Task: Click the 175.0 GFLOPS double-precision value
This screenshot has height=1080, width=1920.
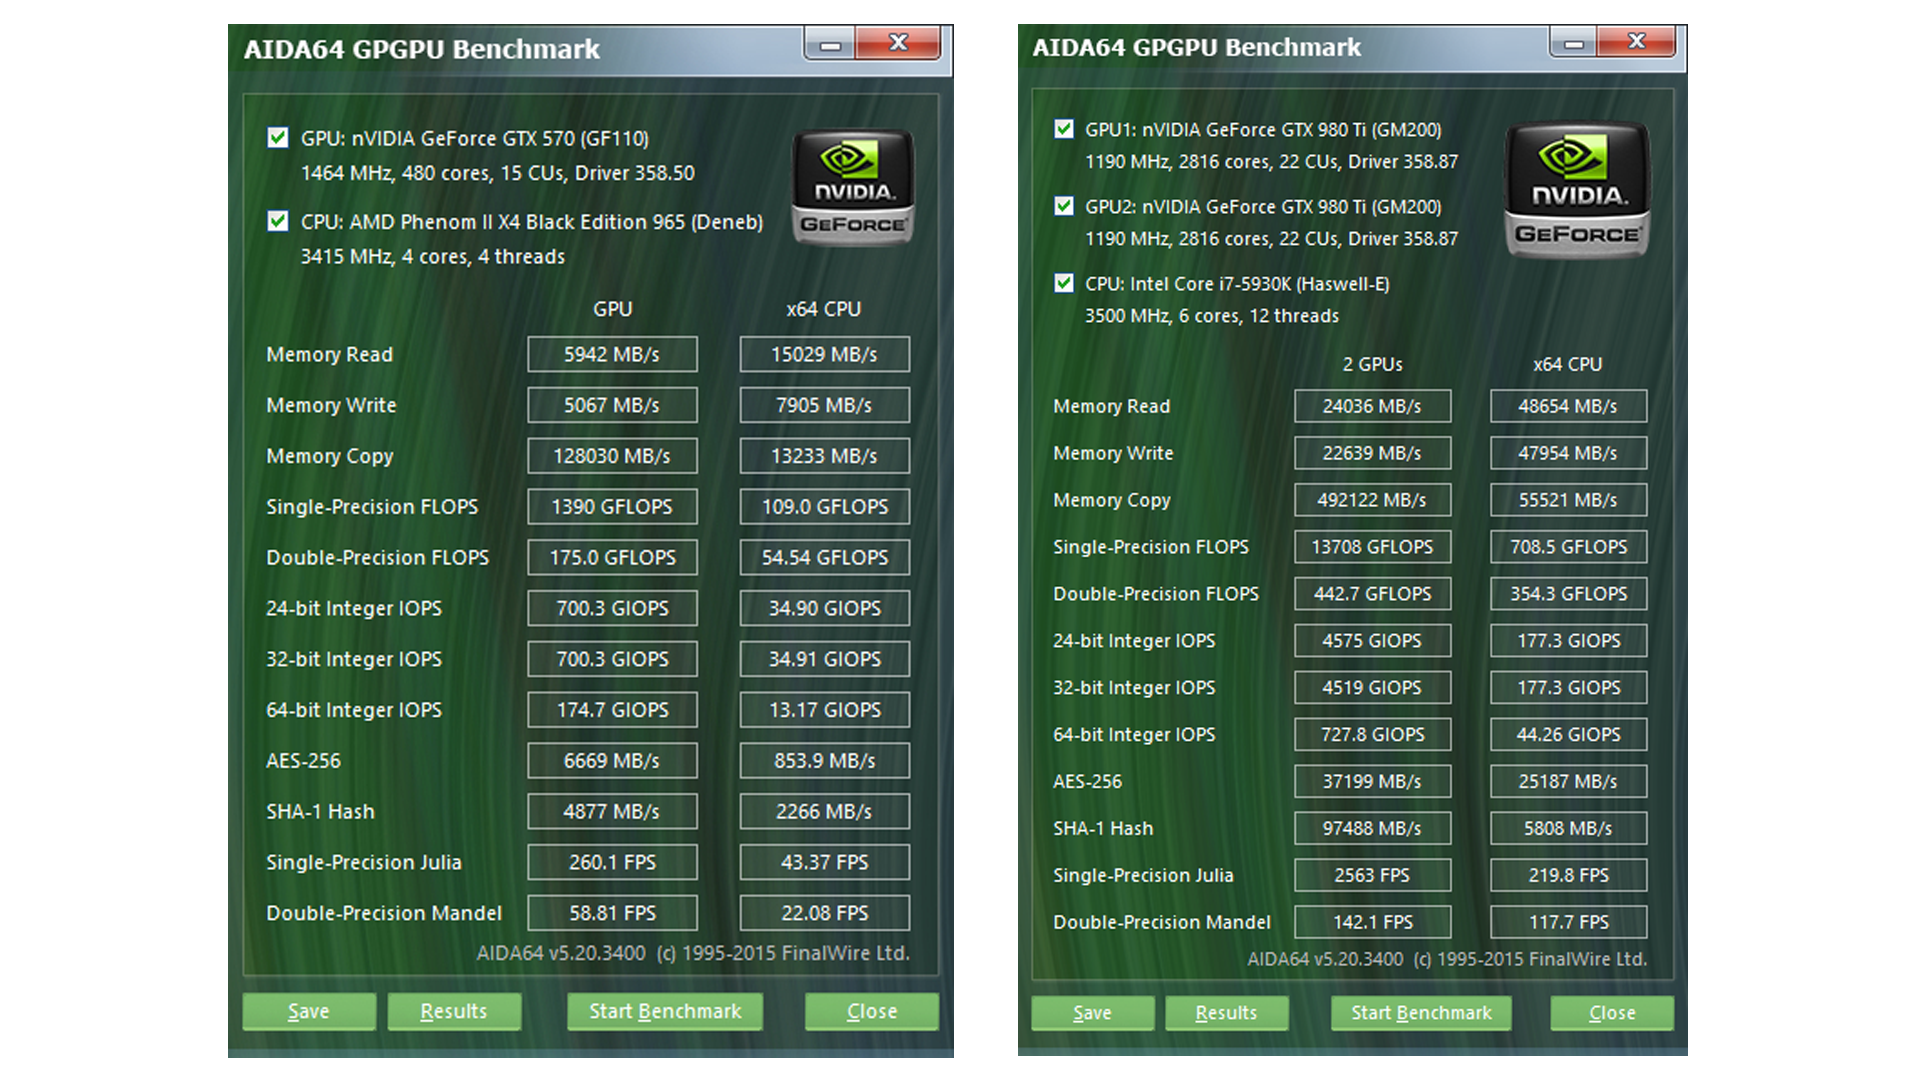Action: (x=612, y=557)
